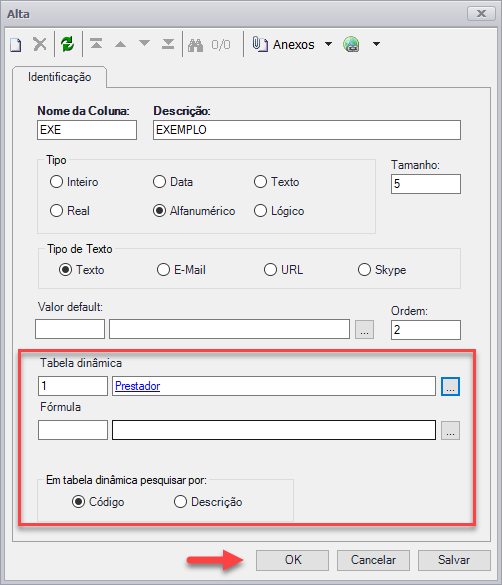Viewport: 502px width, 585px height.
Task: Go to last record arrow icon
Action: click(168, 44)
